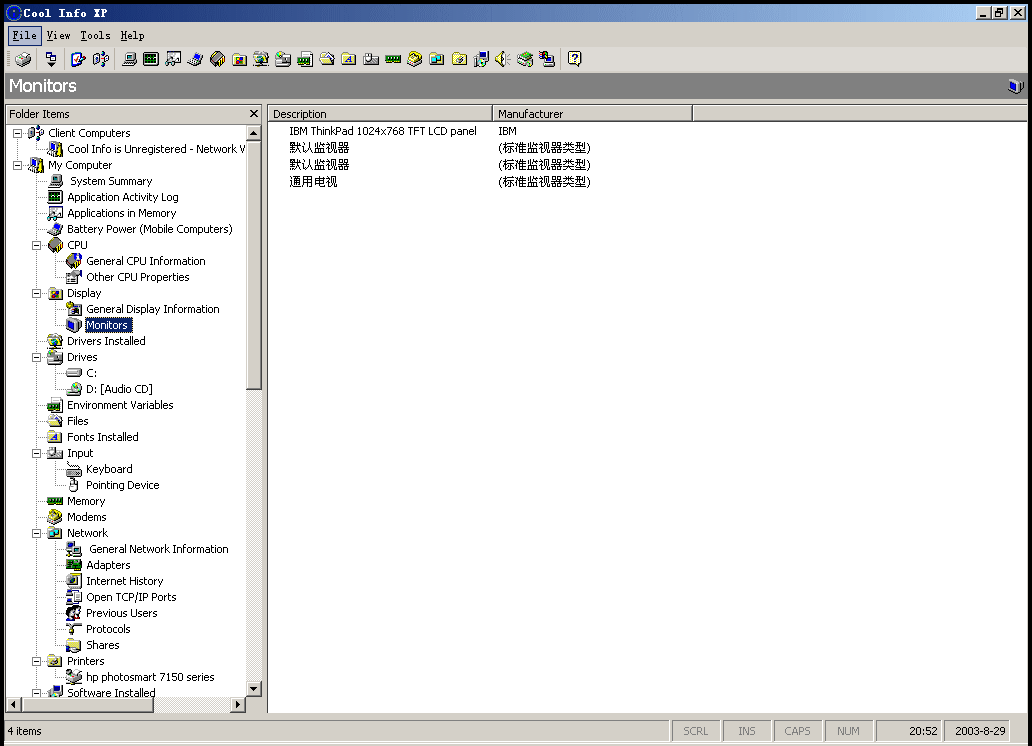The height and width of the screenshot is (746, 1032).
Task: Open Software Installed toolbar icon
Action: (481, 59)
